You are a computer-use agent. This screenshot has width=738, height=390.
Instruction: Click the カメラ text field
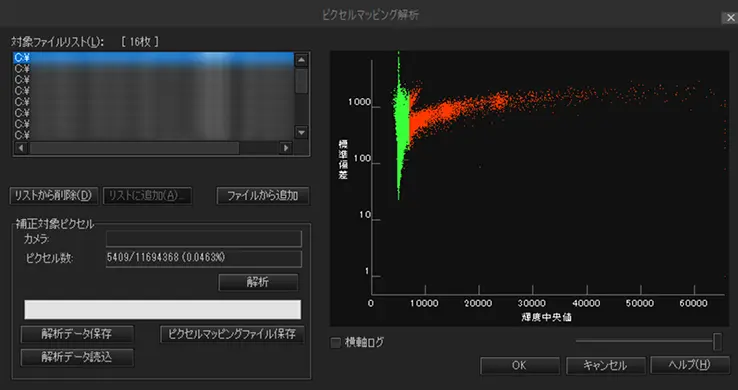(204, 239)
